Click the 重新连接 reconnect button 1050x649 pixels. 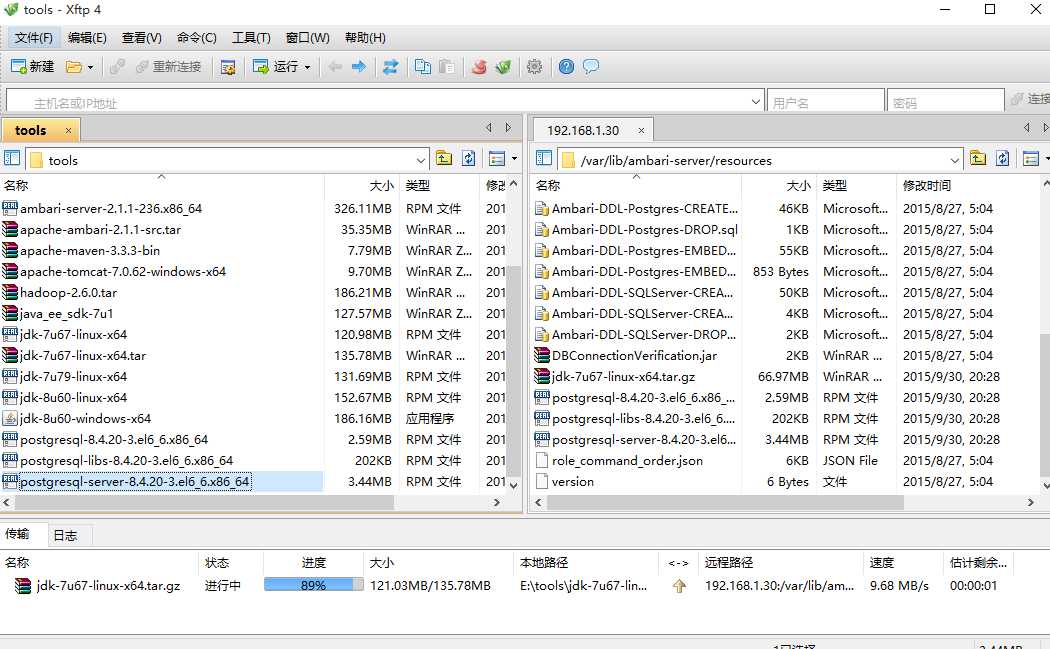(x=169, y=66)
